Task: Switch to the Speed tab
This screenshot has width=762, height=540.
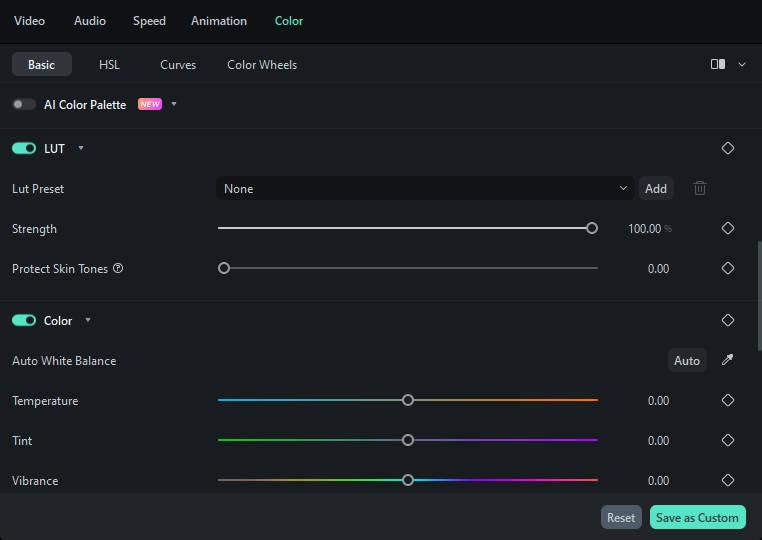Action: [x=149, y=21]
